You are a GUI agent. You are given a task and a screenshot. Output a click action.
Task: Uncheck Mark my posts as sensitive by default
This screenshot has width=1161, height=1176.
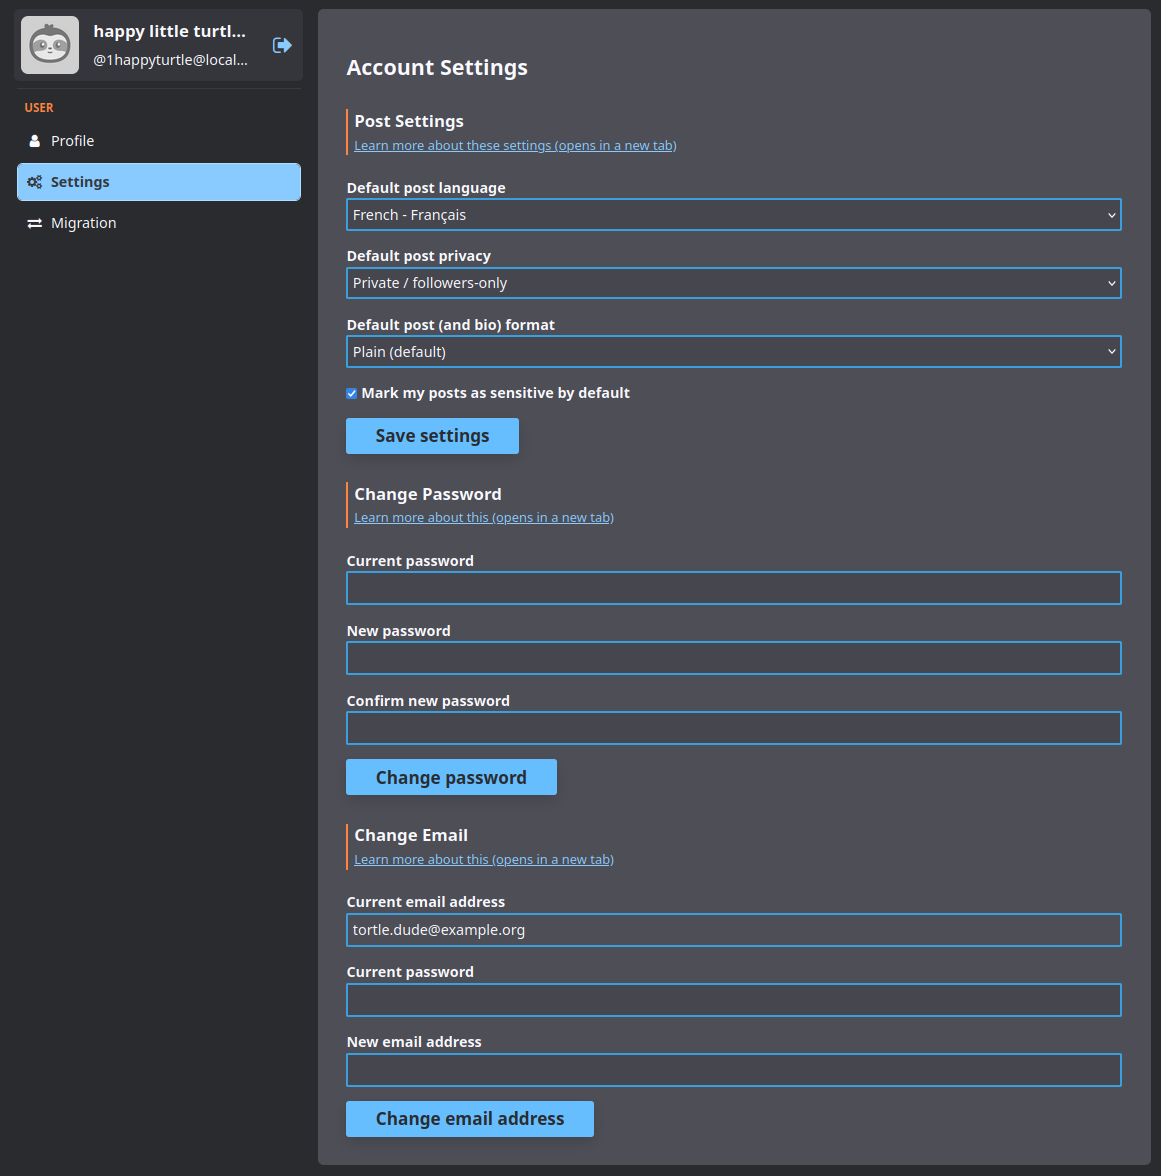coord(351,393)
